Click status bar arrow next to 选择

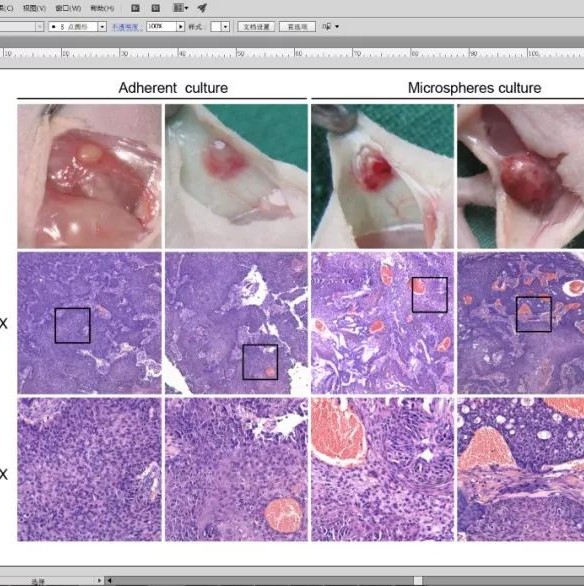point(99,580)
